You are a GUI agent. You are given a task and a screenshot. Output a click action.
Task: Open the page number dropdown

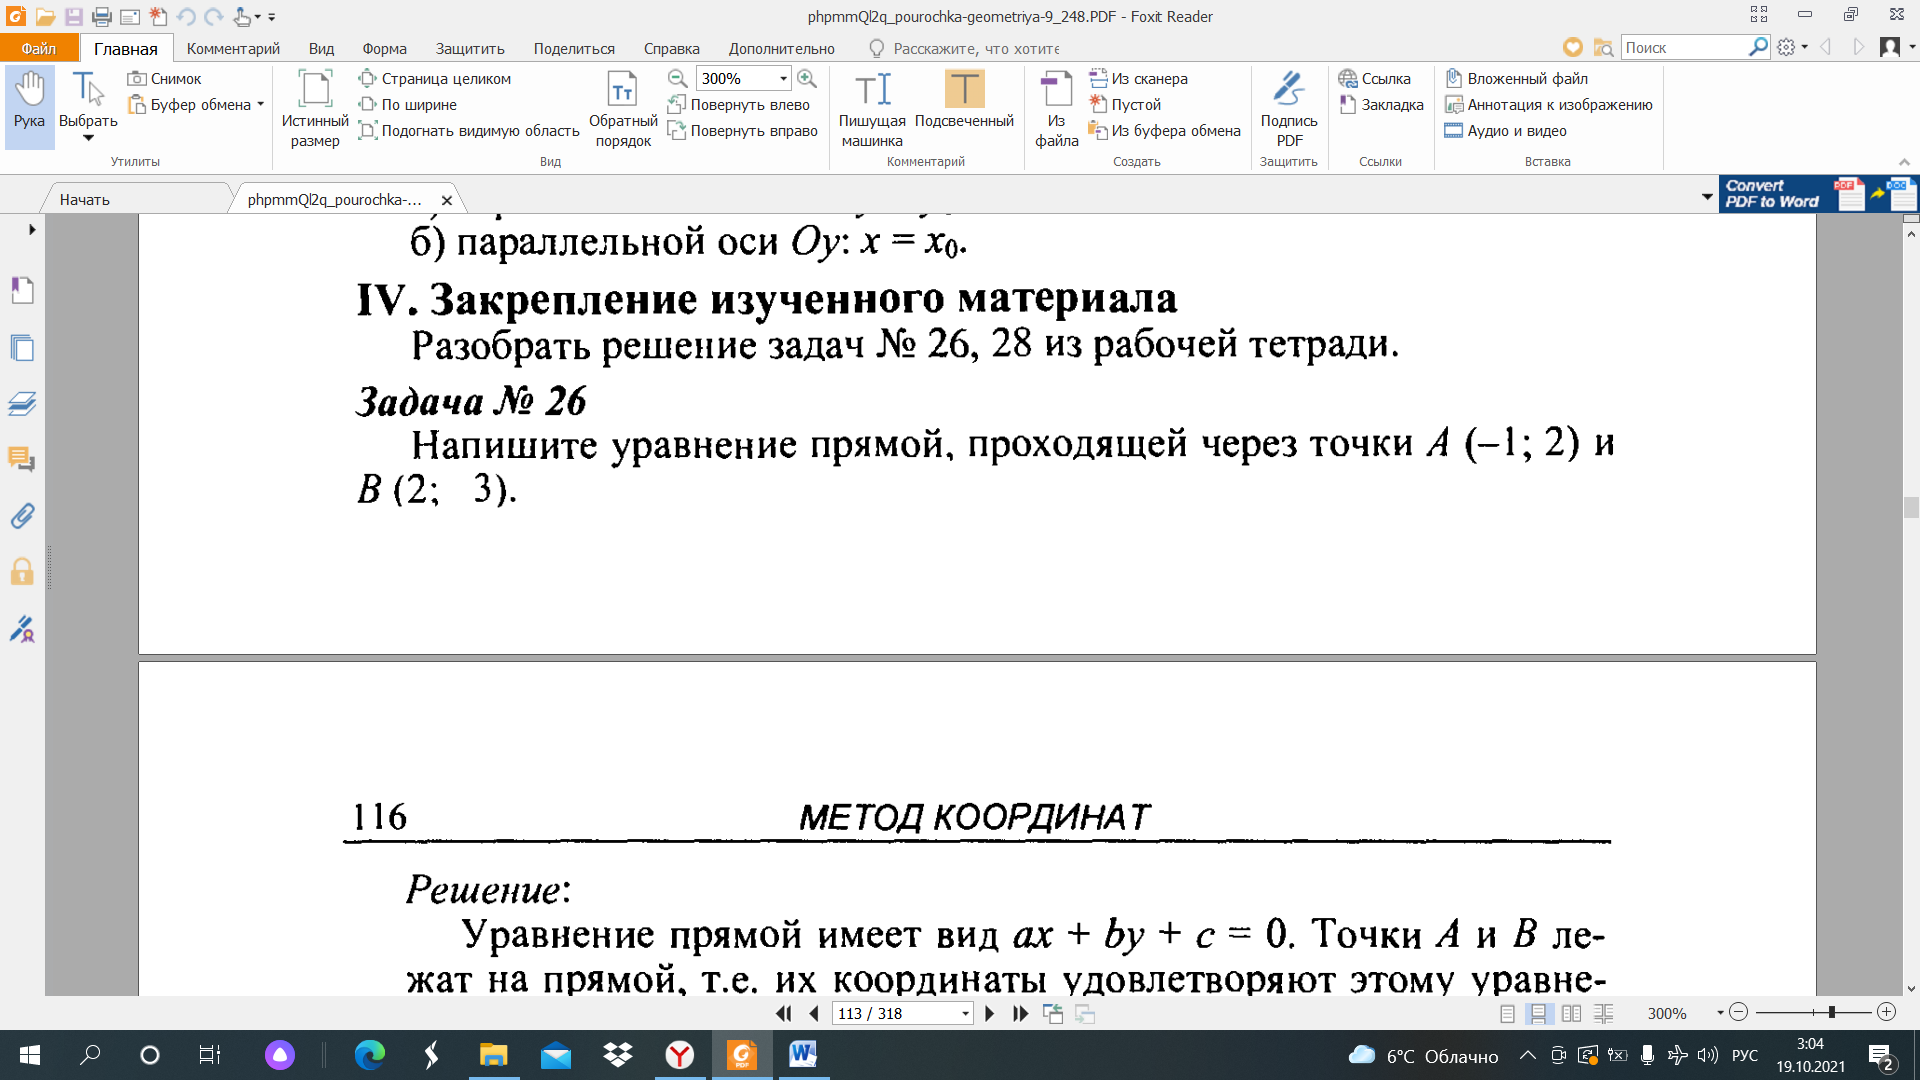965,1013
